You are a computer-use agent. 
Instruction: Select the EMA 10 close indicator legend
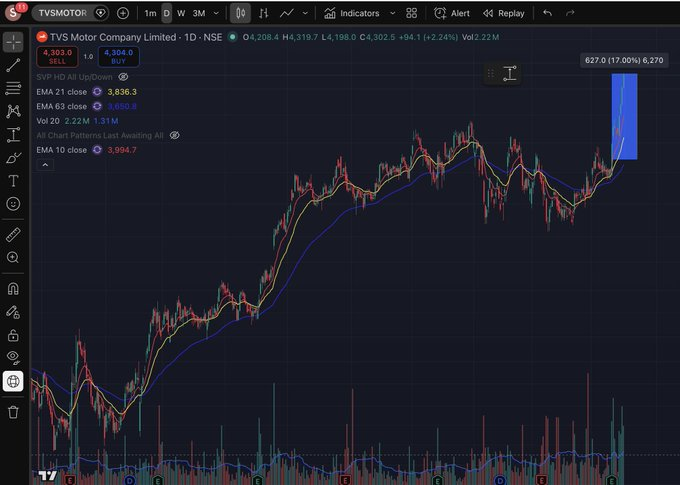click(62, 150)
